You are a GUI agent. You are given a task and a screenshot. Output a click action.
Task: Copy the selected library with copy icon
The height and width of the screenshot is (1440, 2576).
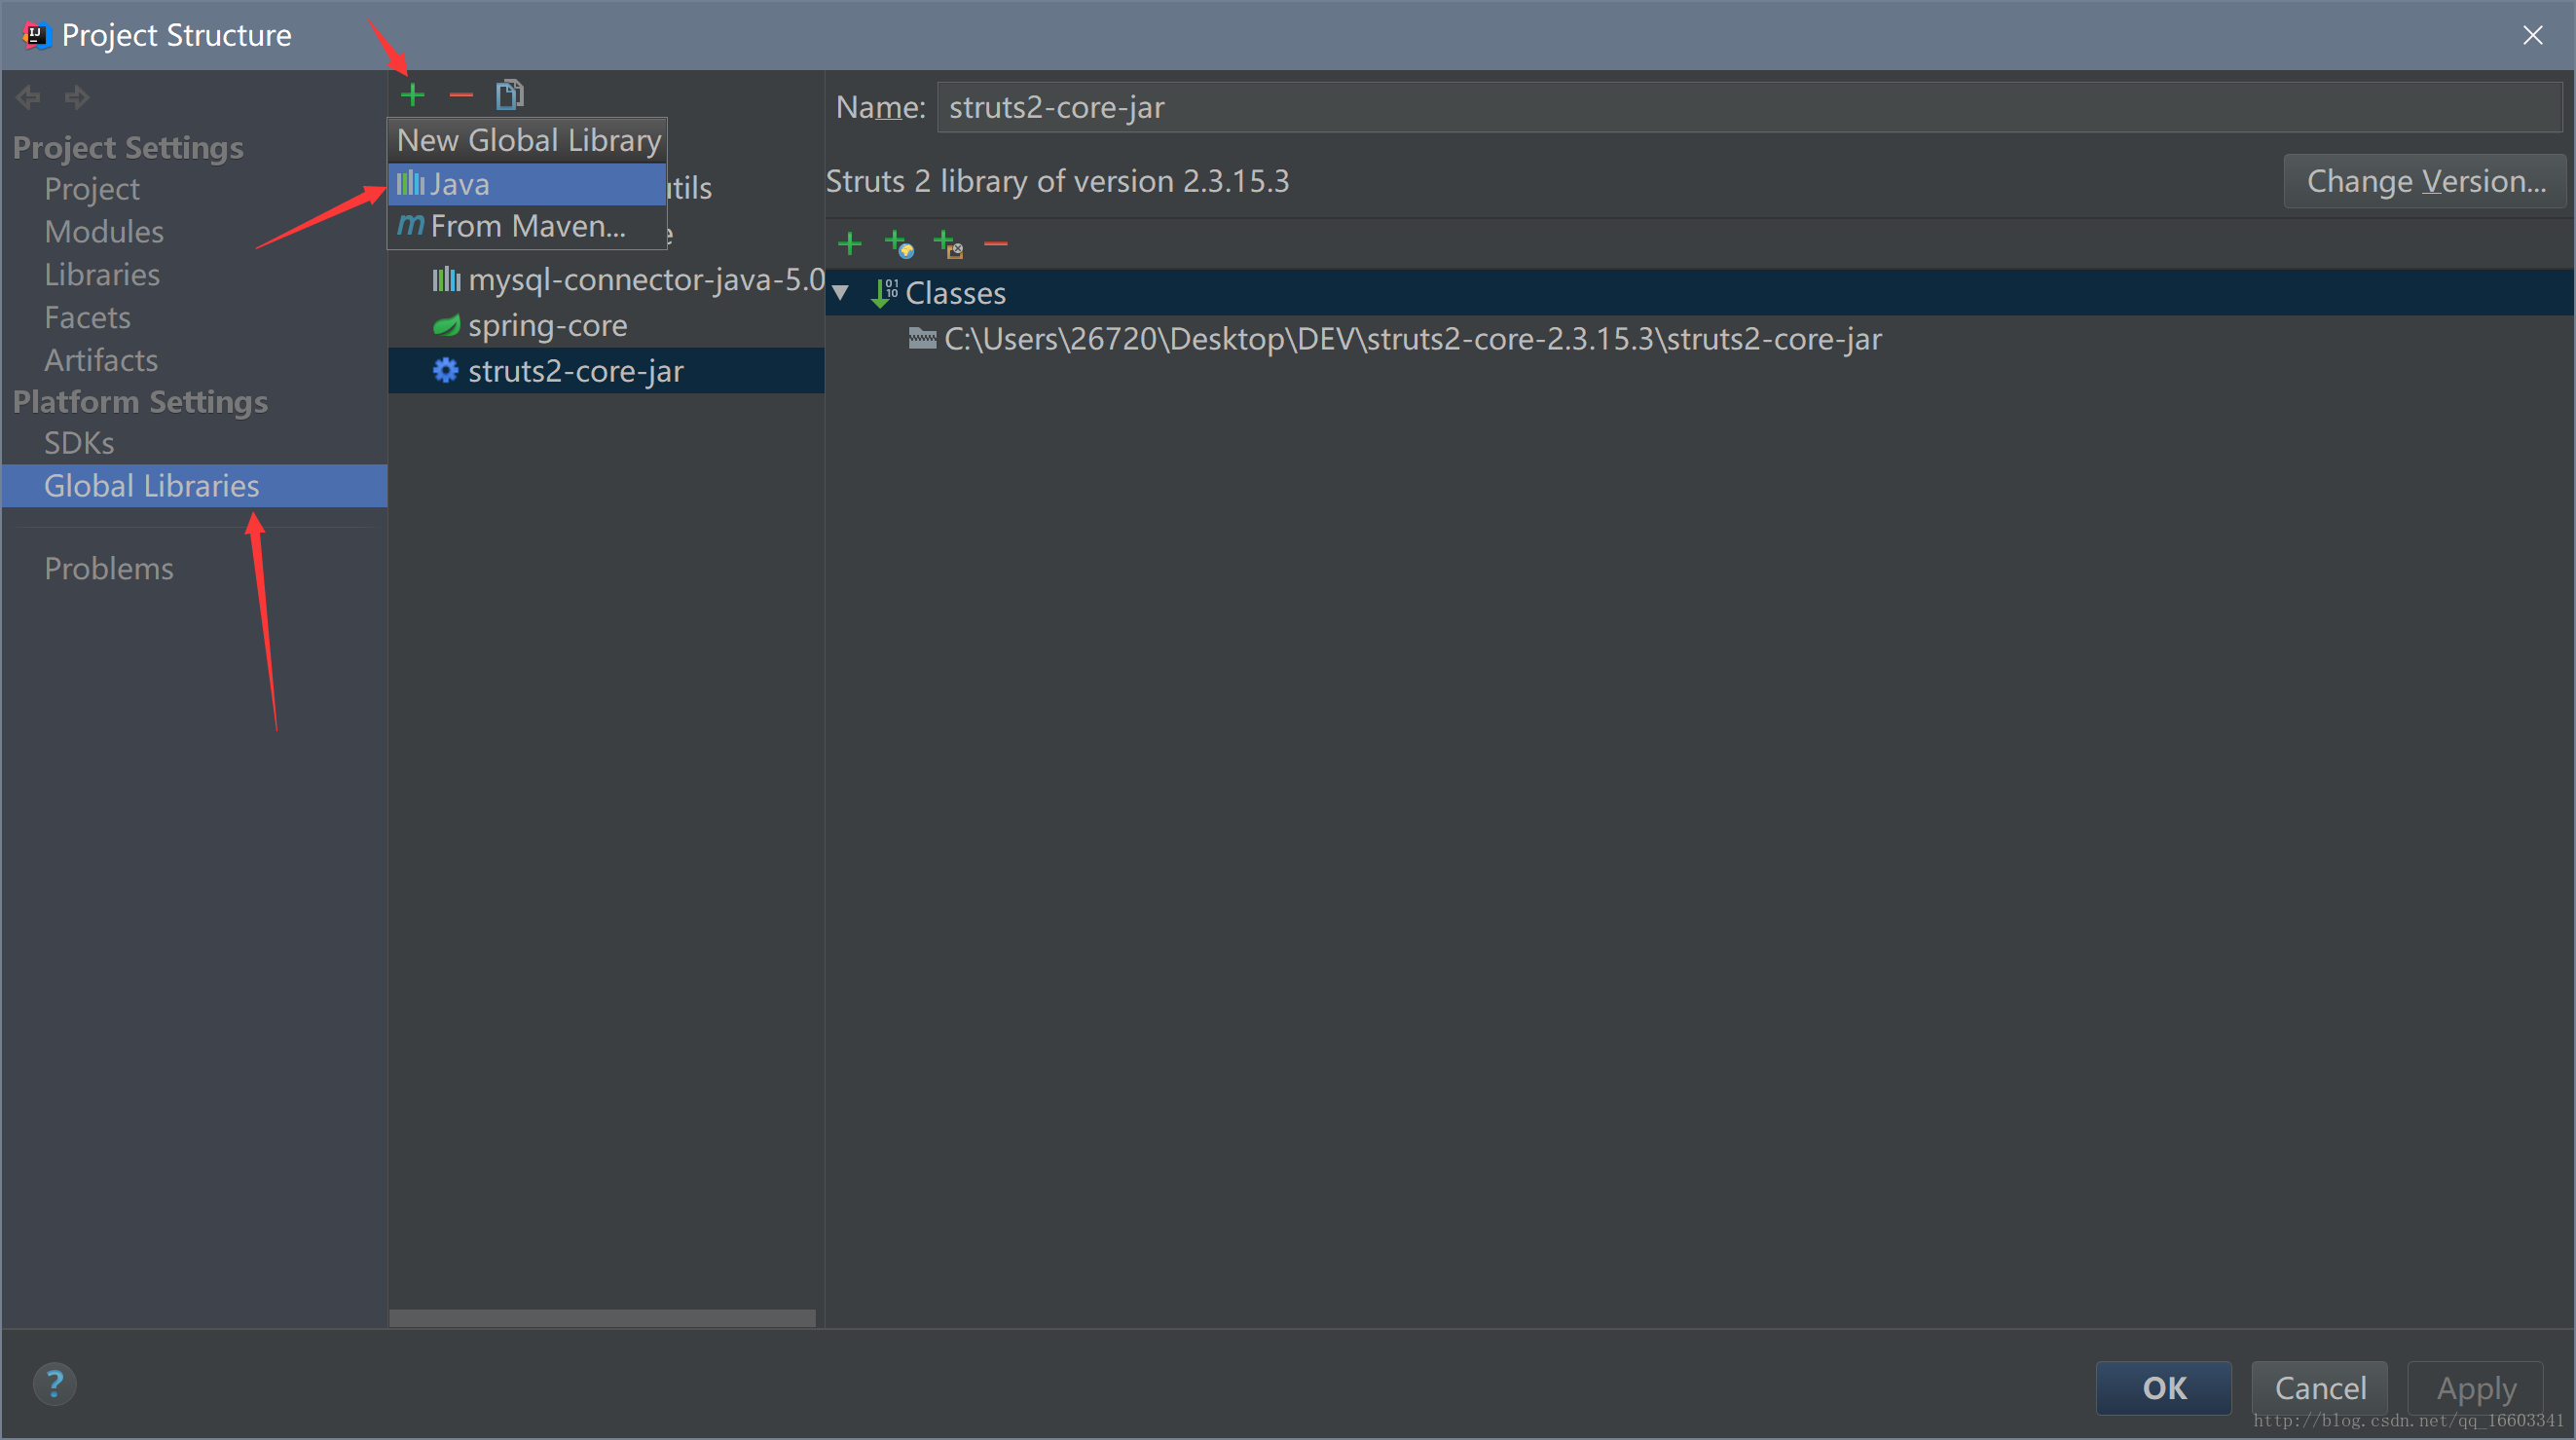(510, 95)
